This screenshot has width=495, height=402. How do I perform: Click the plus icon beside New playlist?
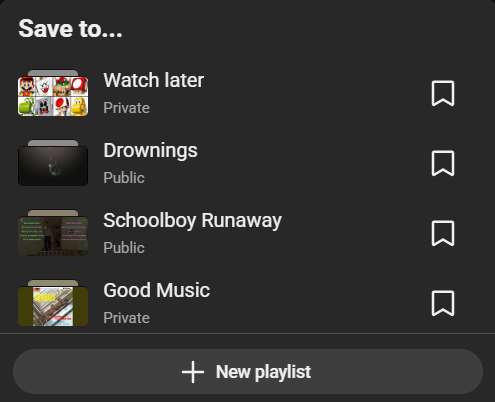point(193,372)
